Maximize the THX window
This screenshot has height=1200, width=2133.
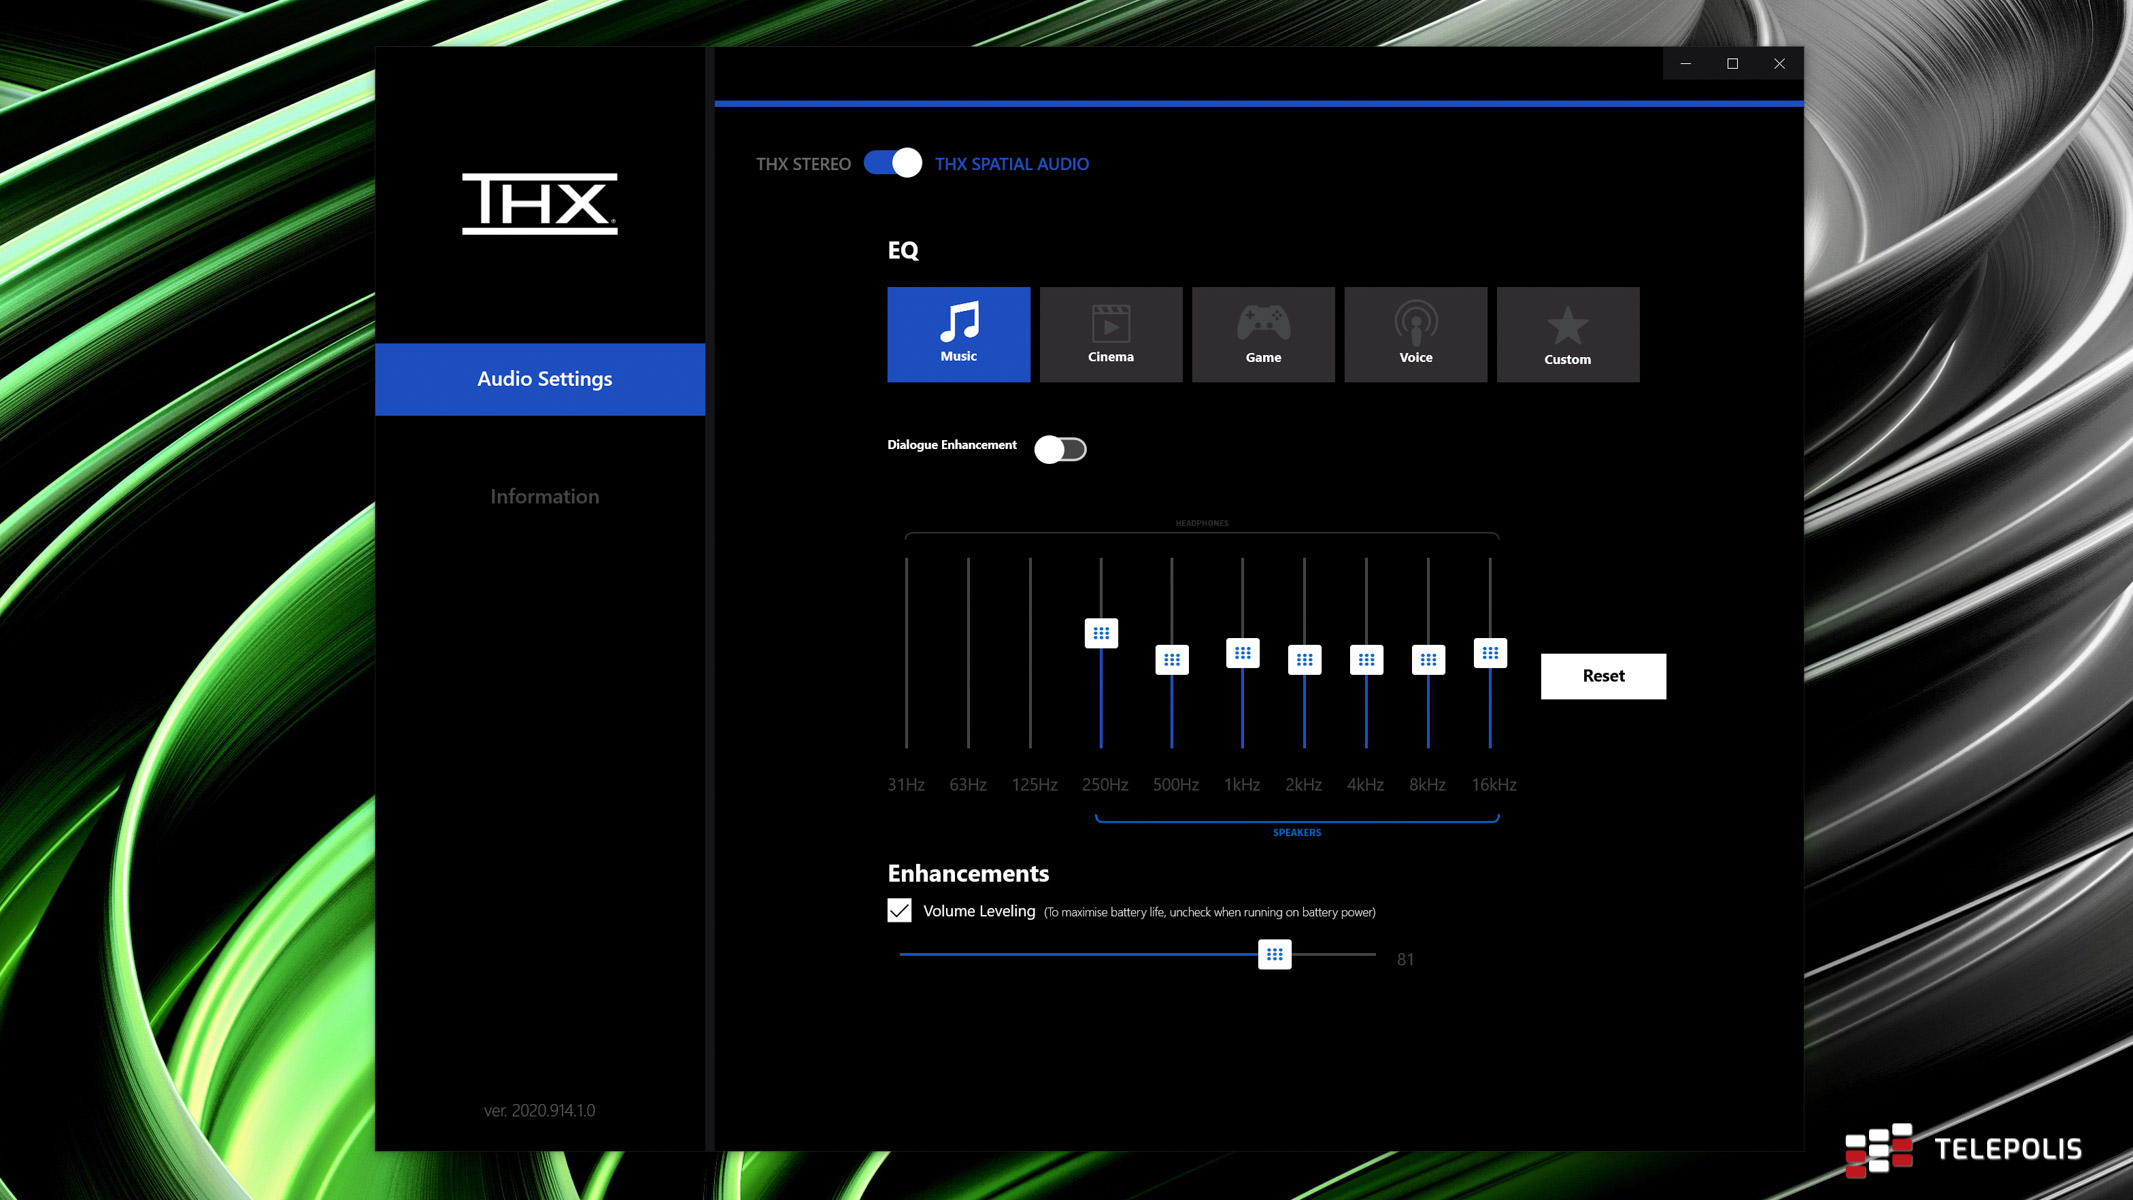(1732, 64)
